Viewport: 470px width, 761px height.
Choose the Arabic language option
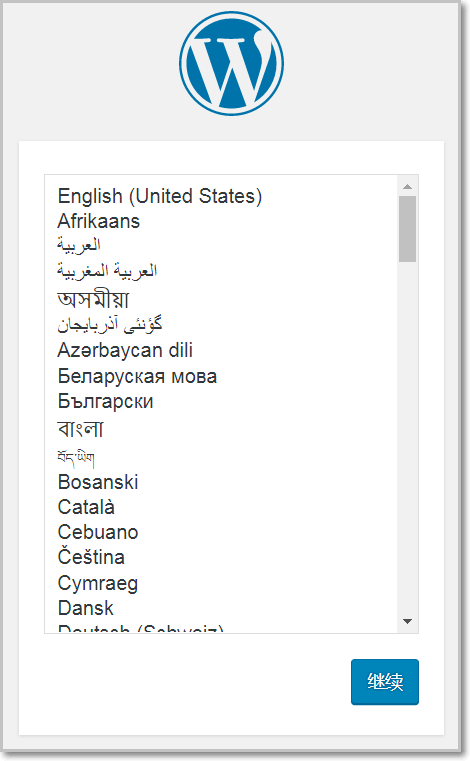(79, 245)
